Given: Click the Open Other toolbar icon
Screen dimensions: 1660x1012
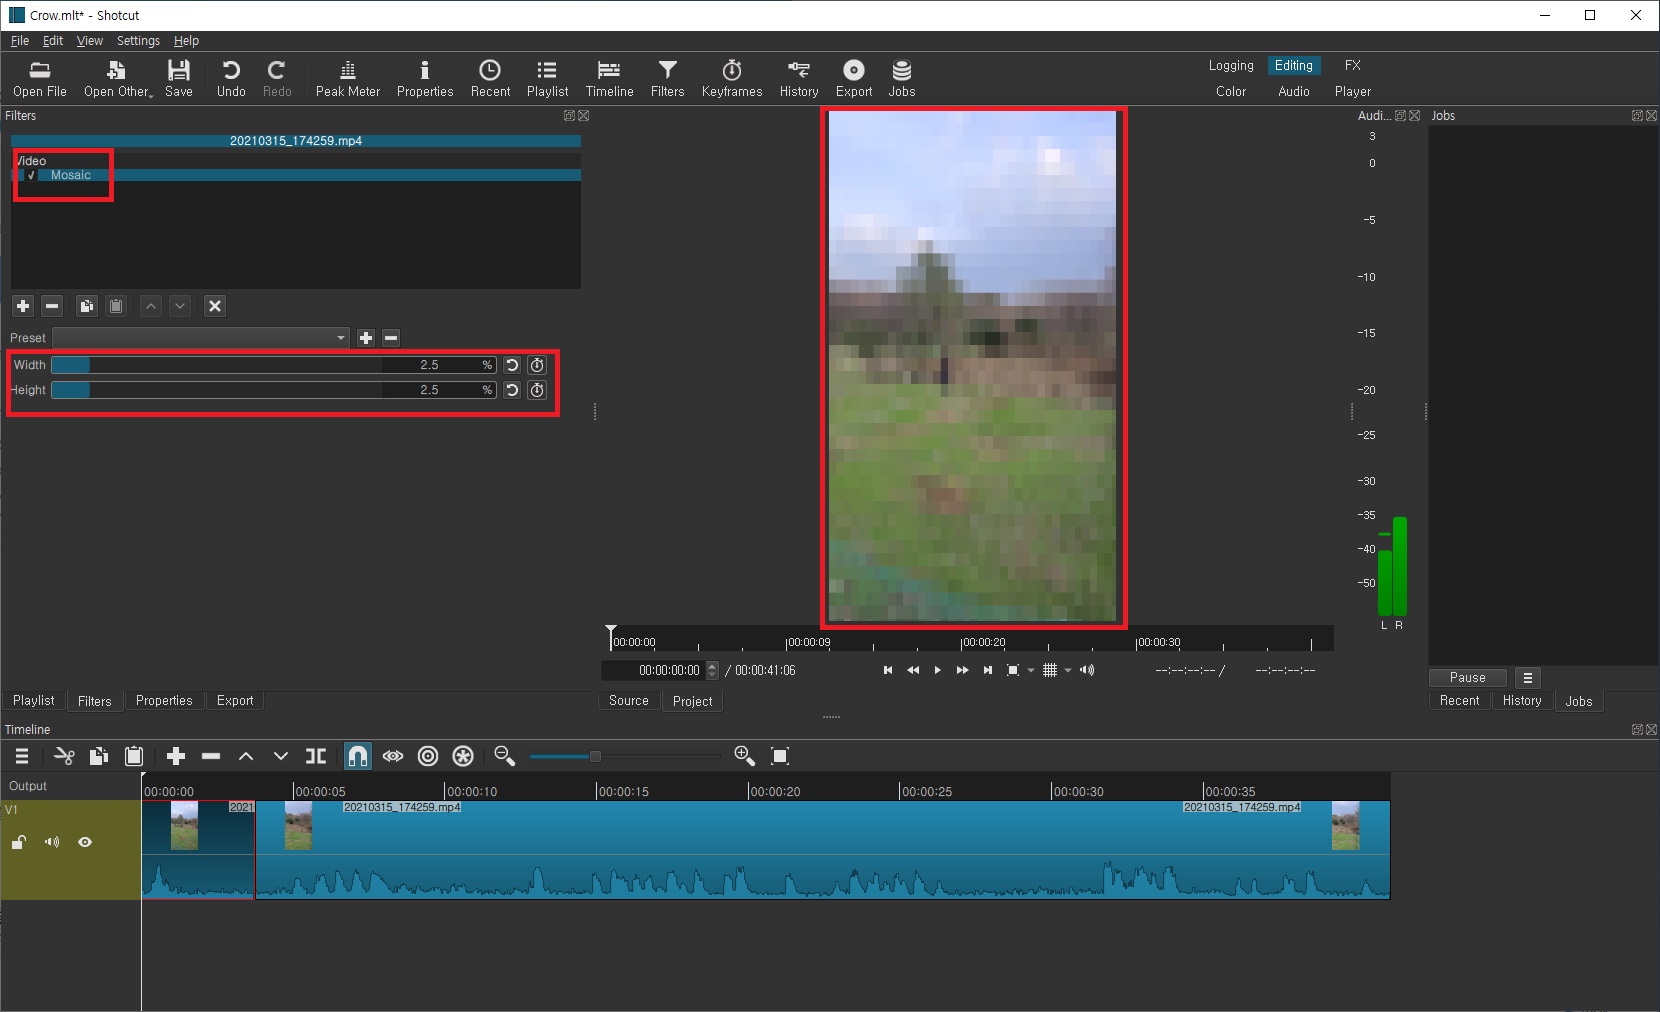Looking at the screenshot, I should 118,79.
